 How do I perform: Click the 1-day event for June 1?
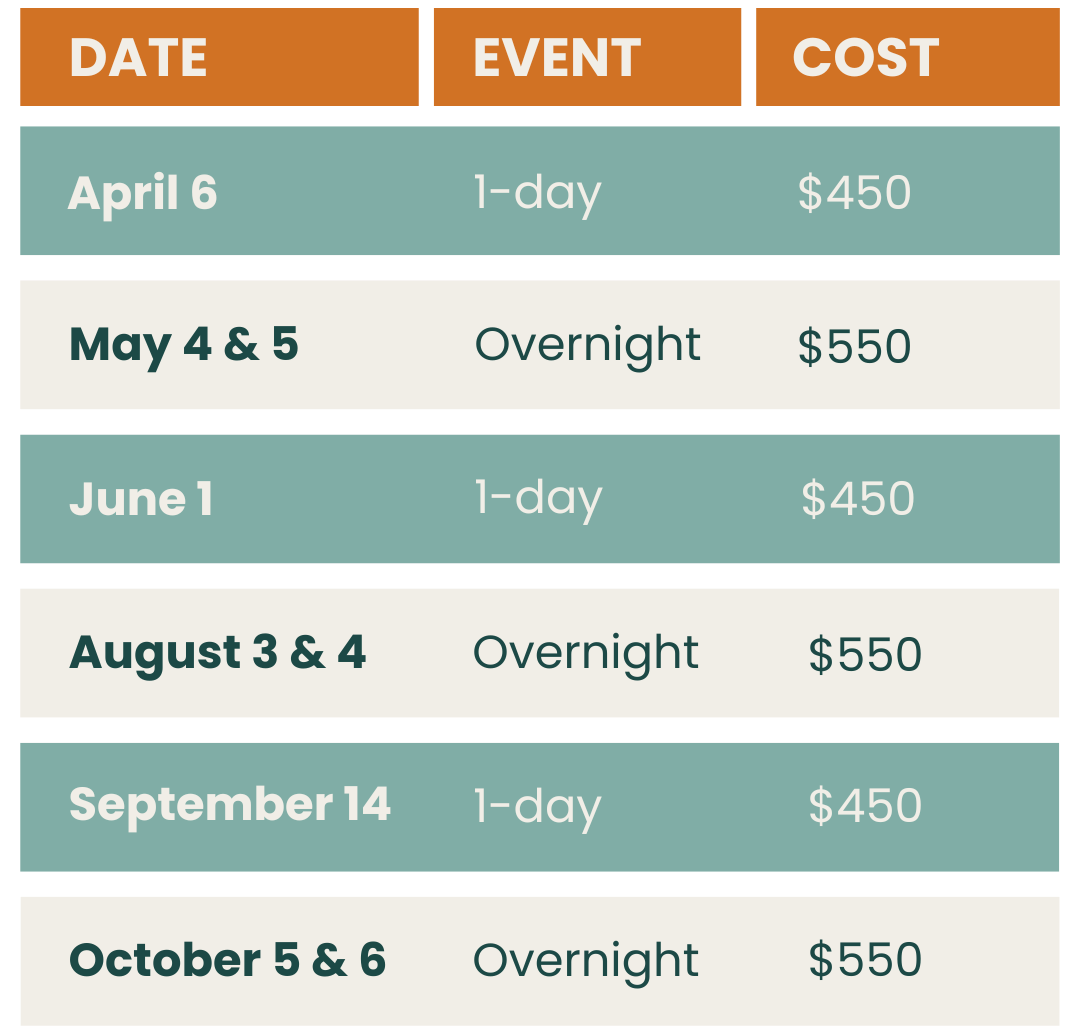pos(538,499)
